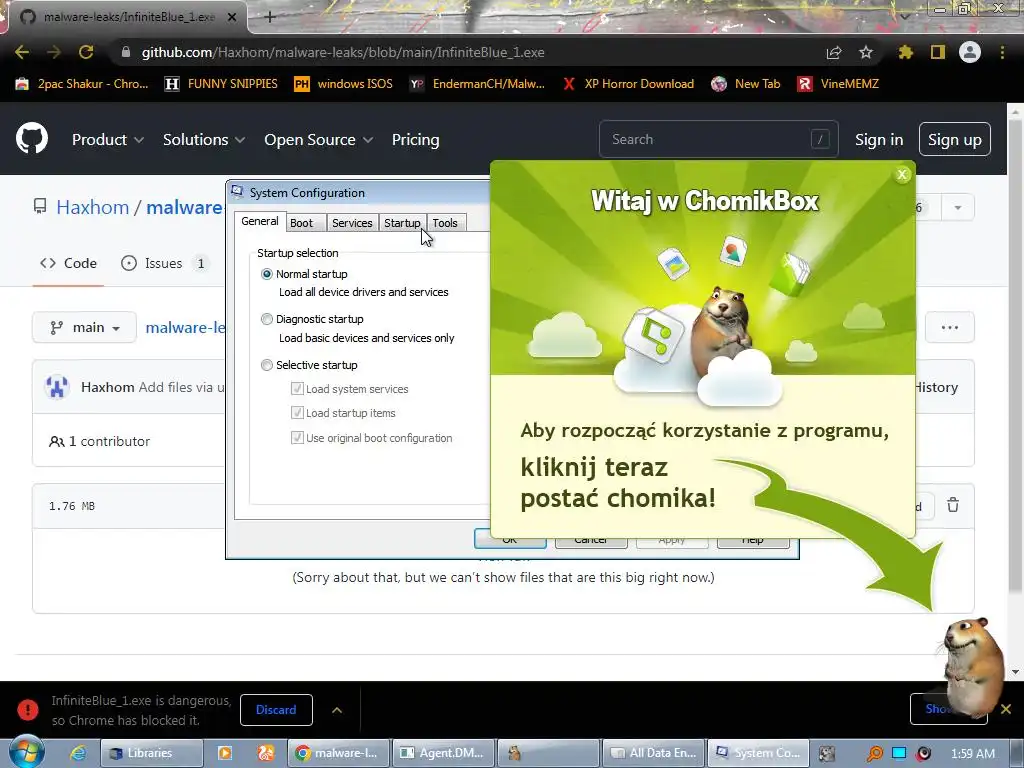This screenshot has width=1024, height=768.
Task: Open Chrome profile avatar icon
Action: (970, 52)
